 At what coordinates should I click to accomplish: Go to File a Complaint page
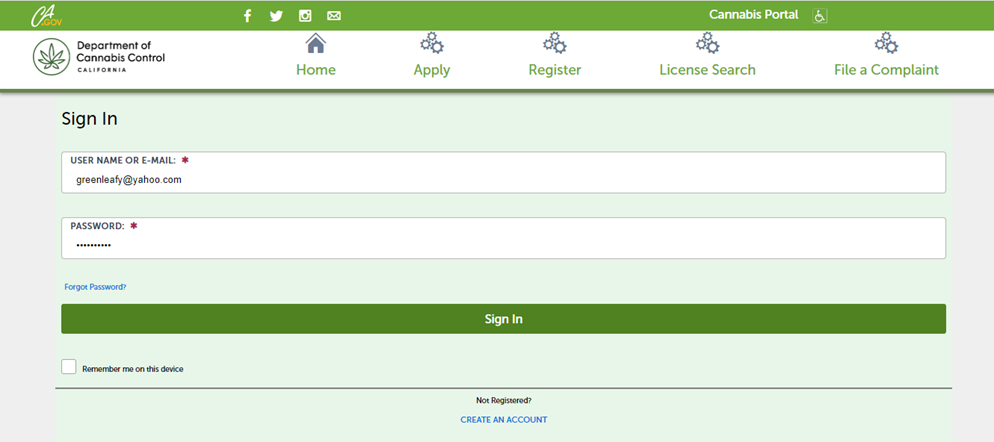[x=886, y=70]
